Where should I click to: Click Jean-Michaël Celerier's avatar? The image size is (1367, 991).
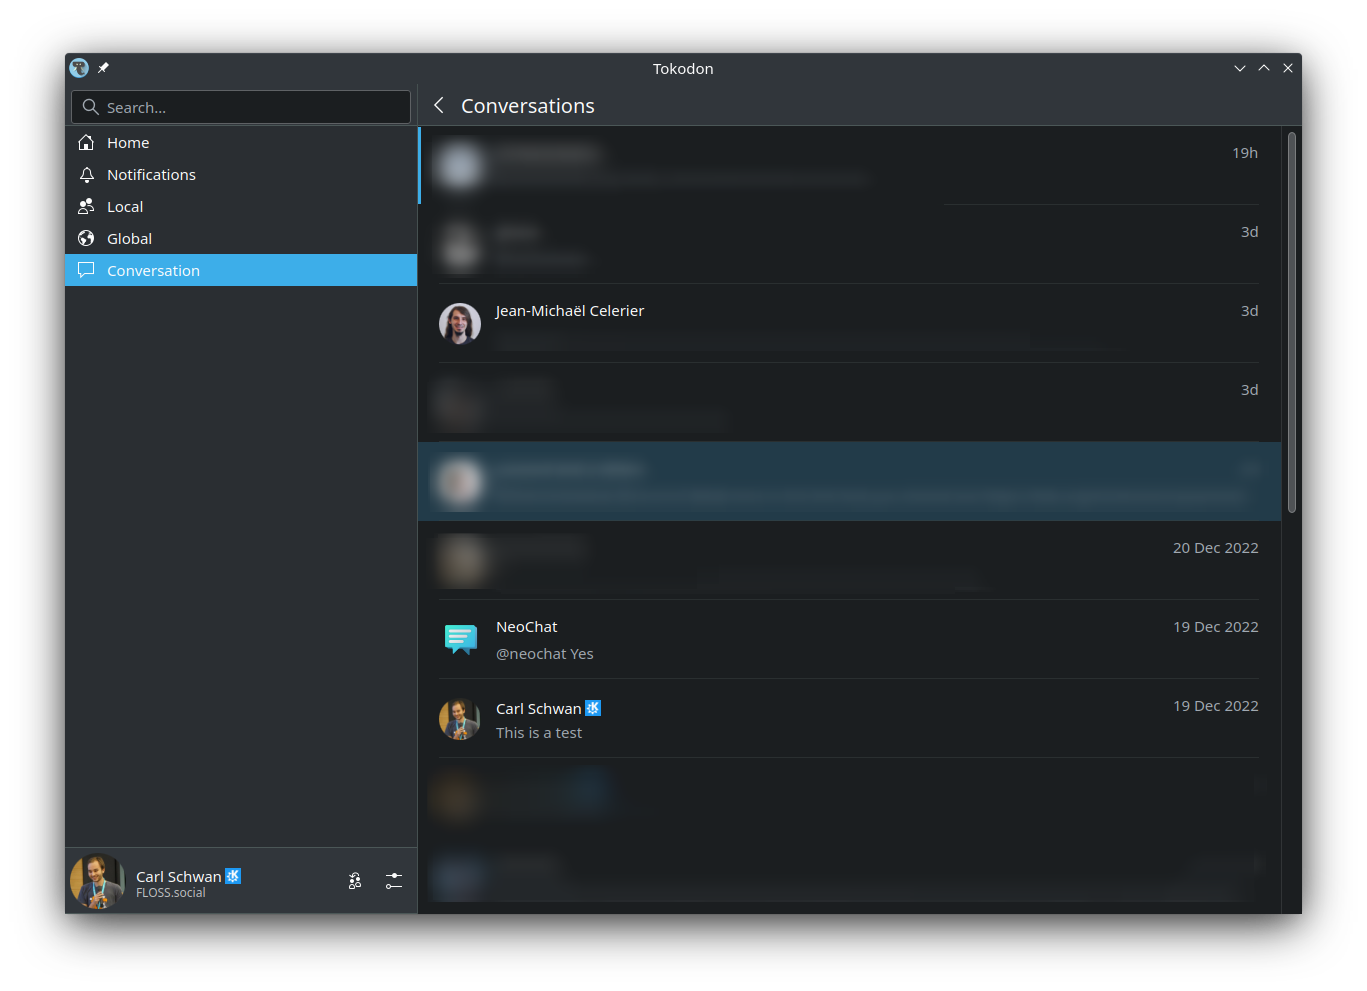coord(460,324)
